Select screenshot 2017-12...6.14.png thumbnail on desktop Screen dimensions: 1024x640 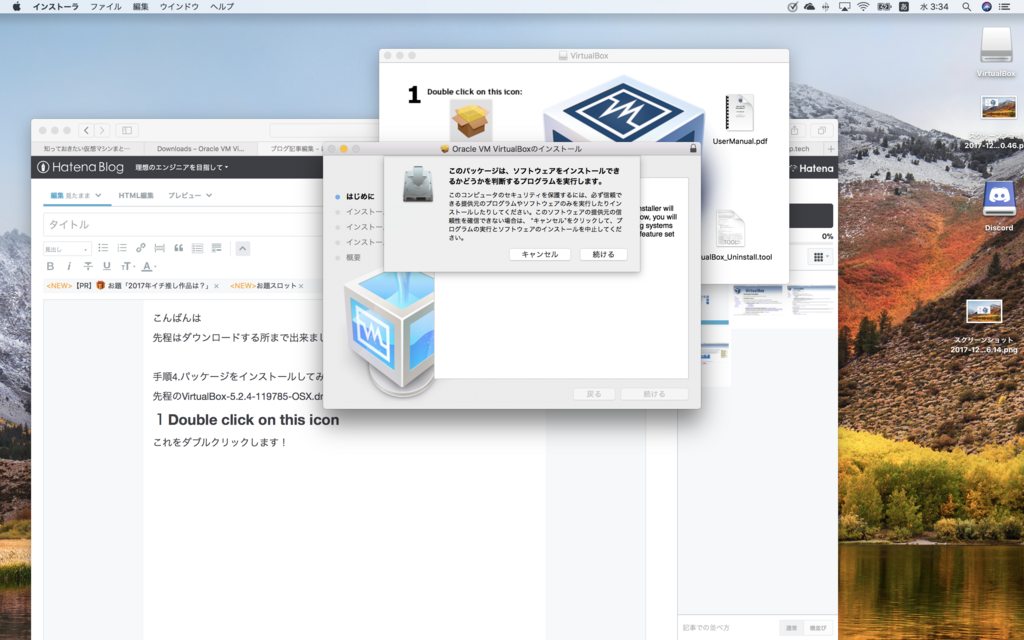click(984, 312)
